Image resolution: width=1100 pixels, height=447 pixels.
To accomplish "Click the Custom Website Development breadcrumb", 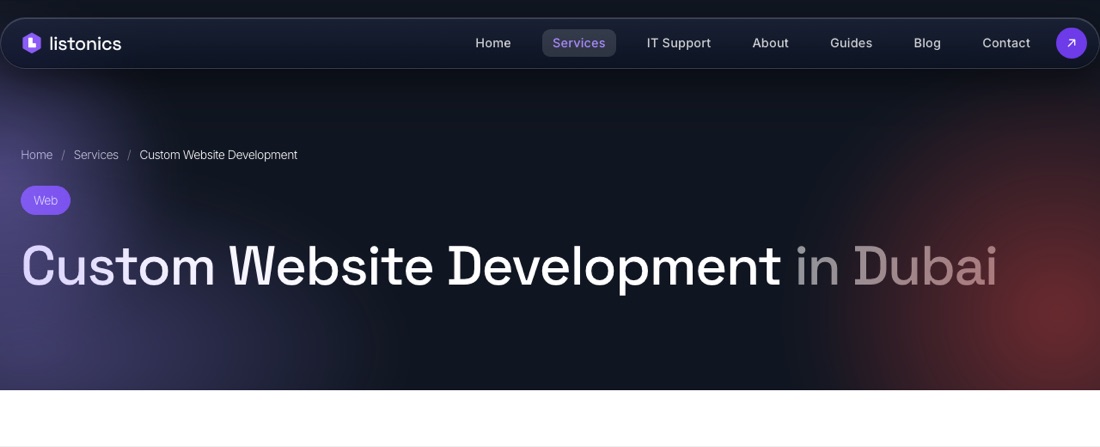I will (218, 155).
